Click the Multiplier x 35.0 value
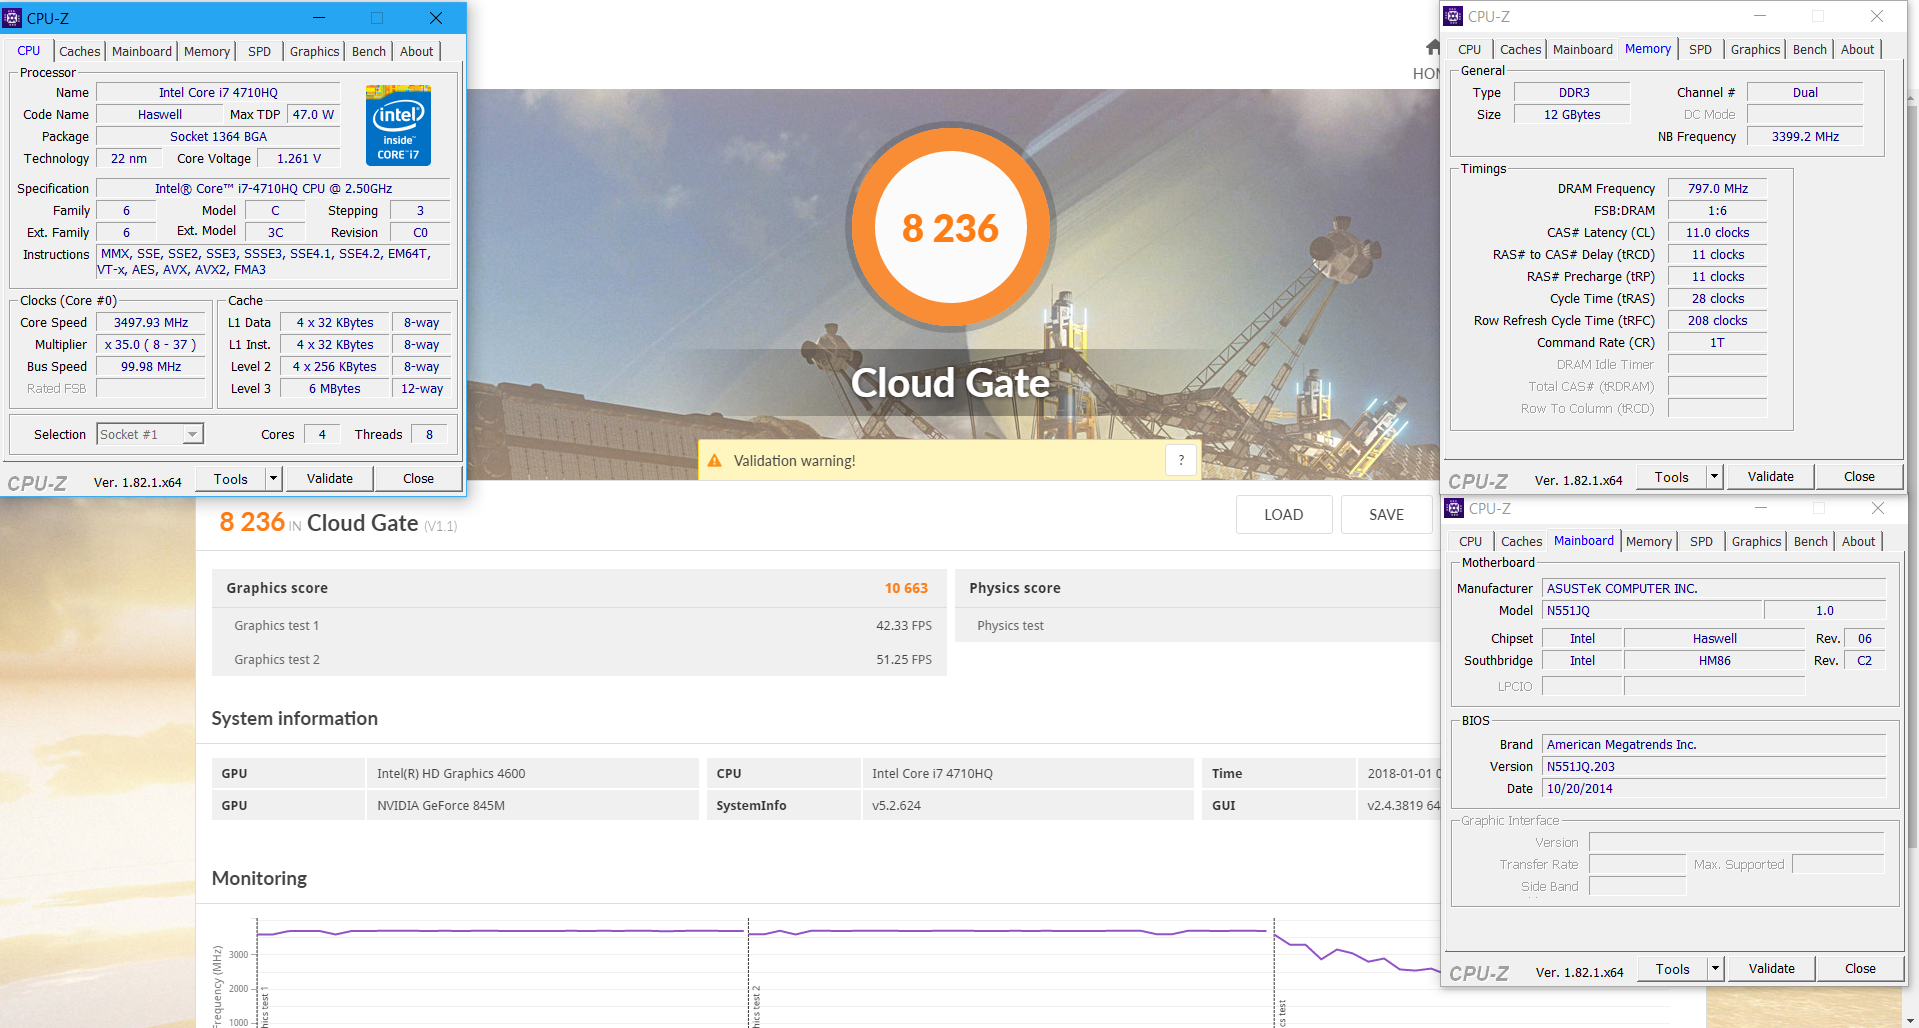 pos(151,345)
